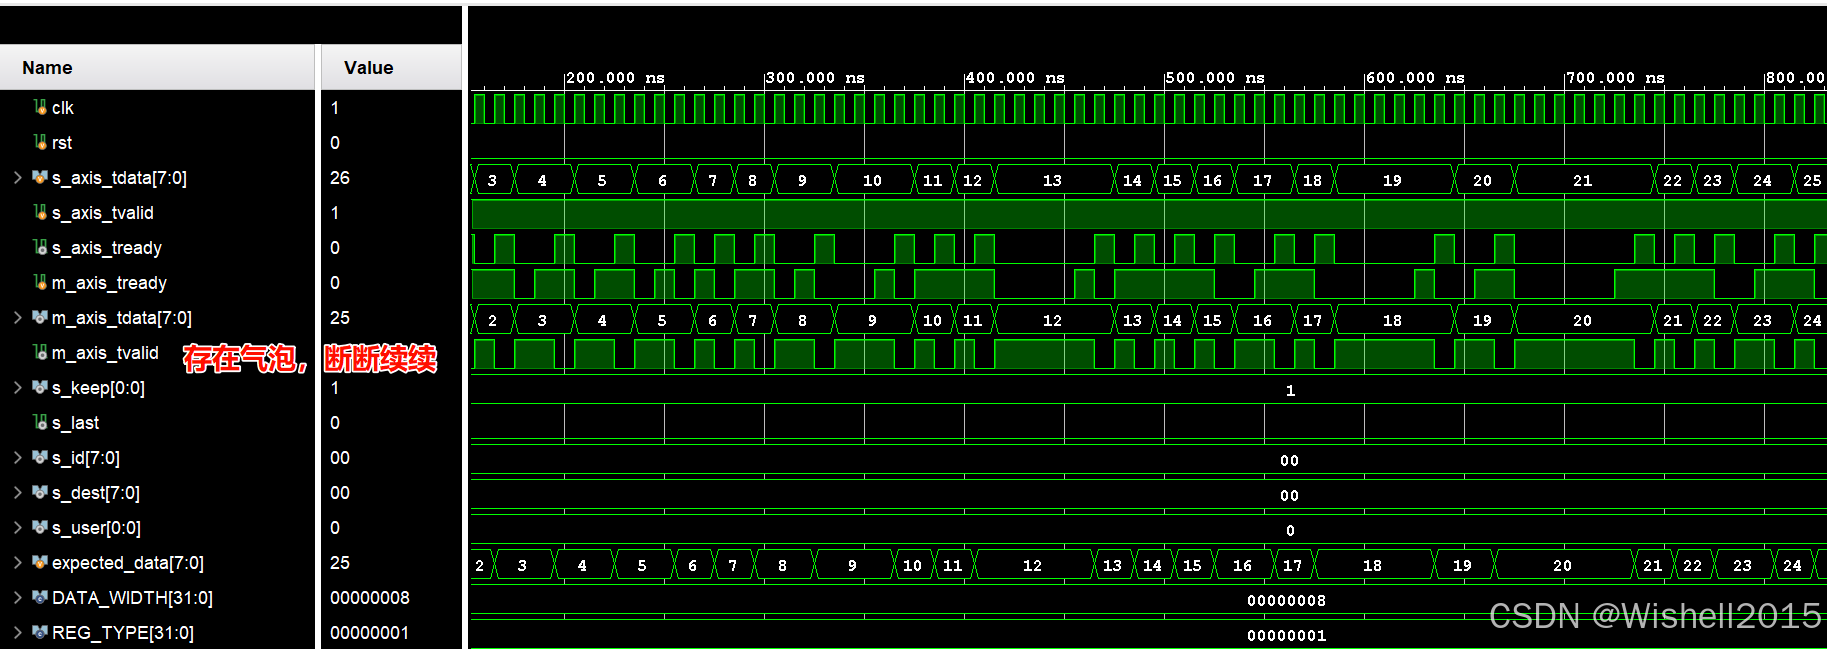Select the s_last signal name
The height and width of the screenshot is (649, 1827).
pos(76,423)
